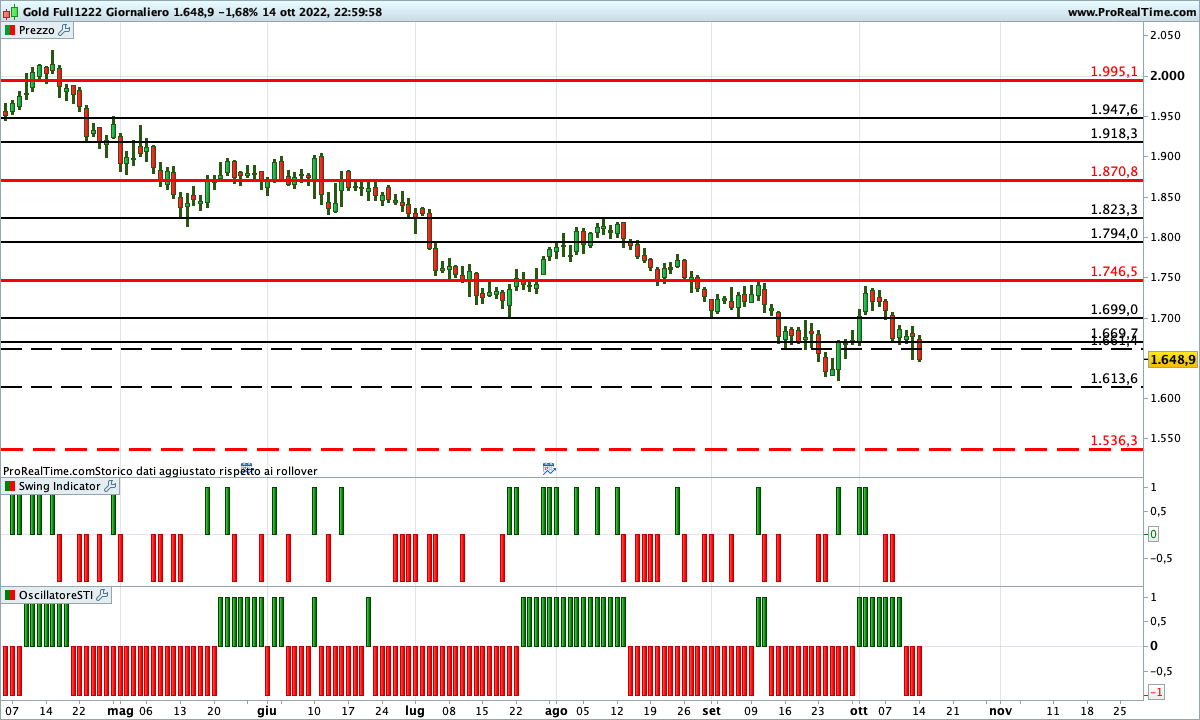The image size is (1200, 720).
Task: Click the yellow current price tag 1.648,9
Action: pos(1172,359)
